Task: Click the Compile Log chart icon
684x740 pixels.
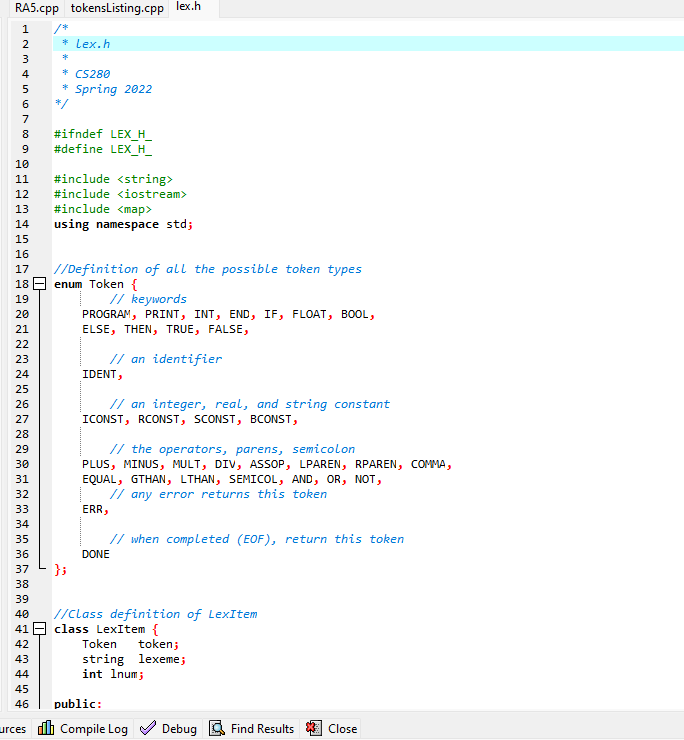Action: point(46,728)
